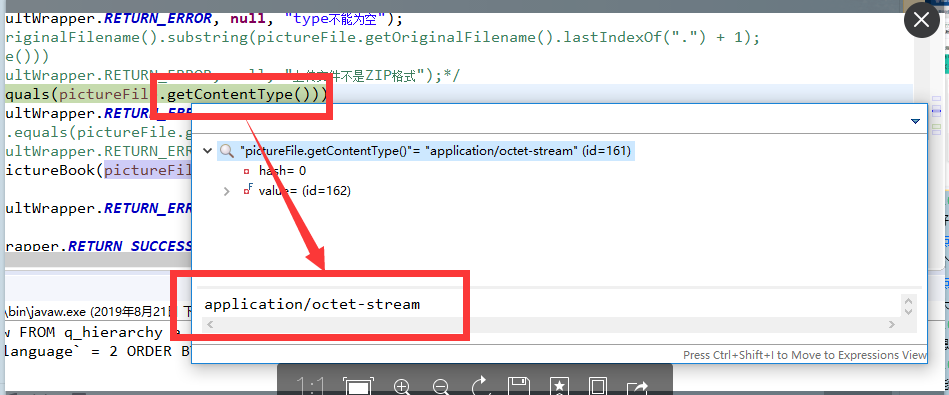949x395 pixels.
Task: Click the page frame icon in toolbar
Action: (x=598, y=387)
